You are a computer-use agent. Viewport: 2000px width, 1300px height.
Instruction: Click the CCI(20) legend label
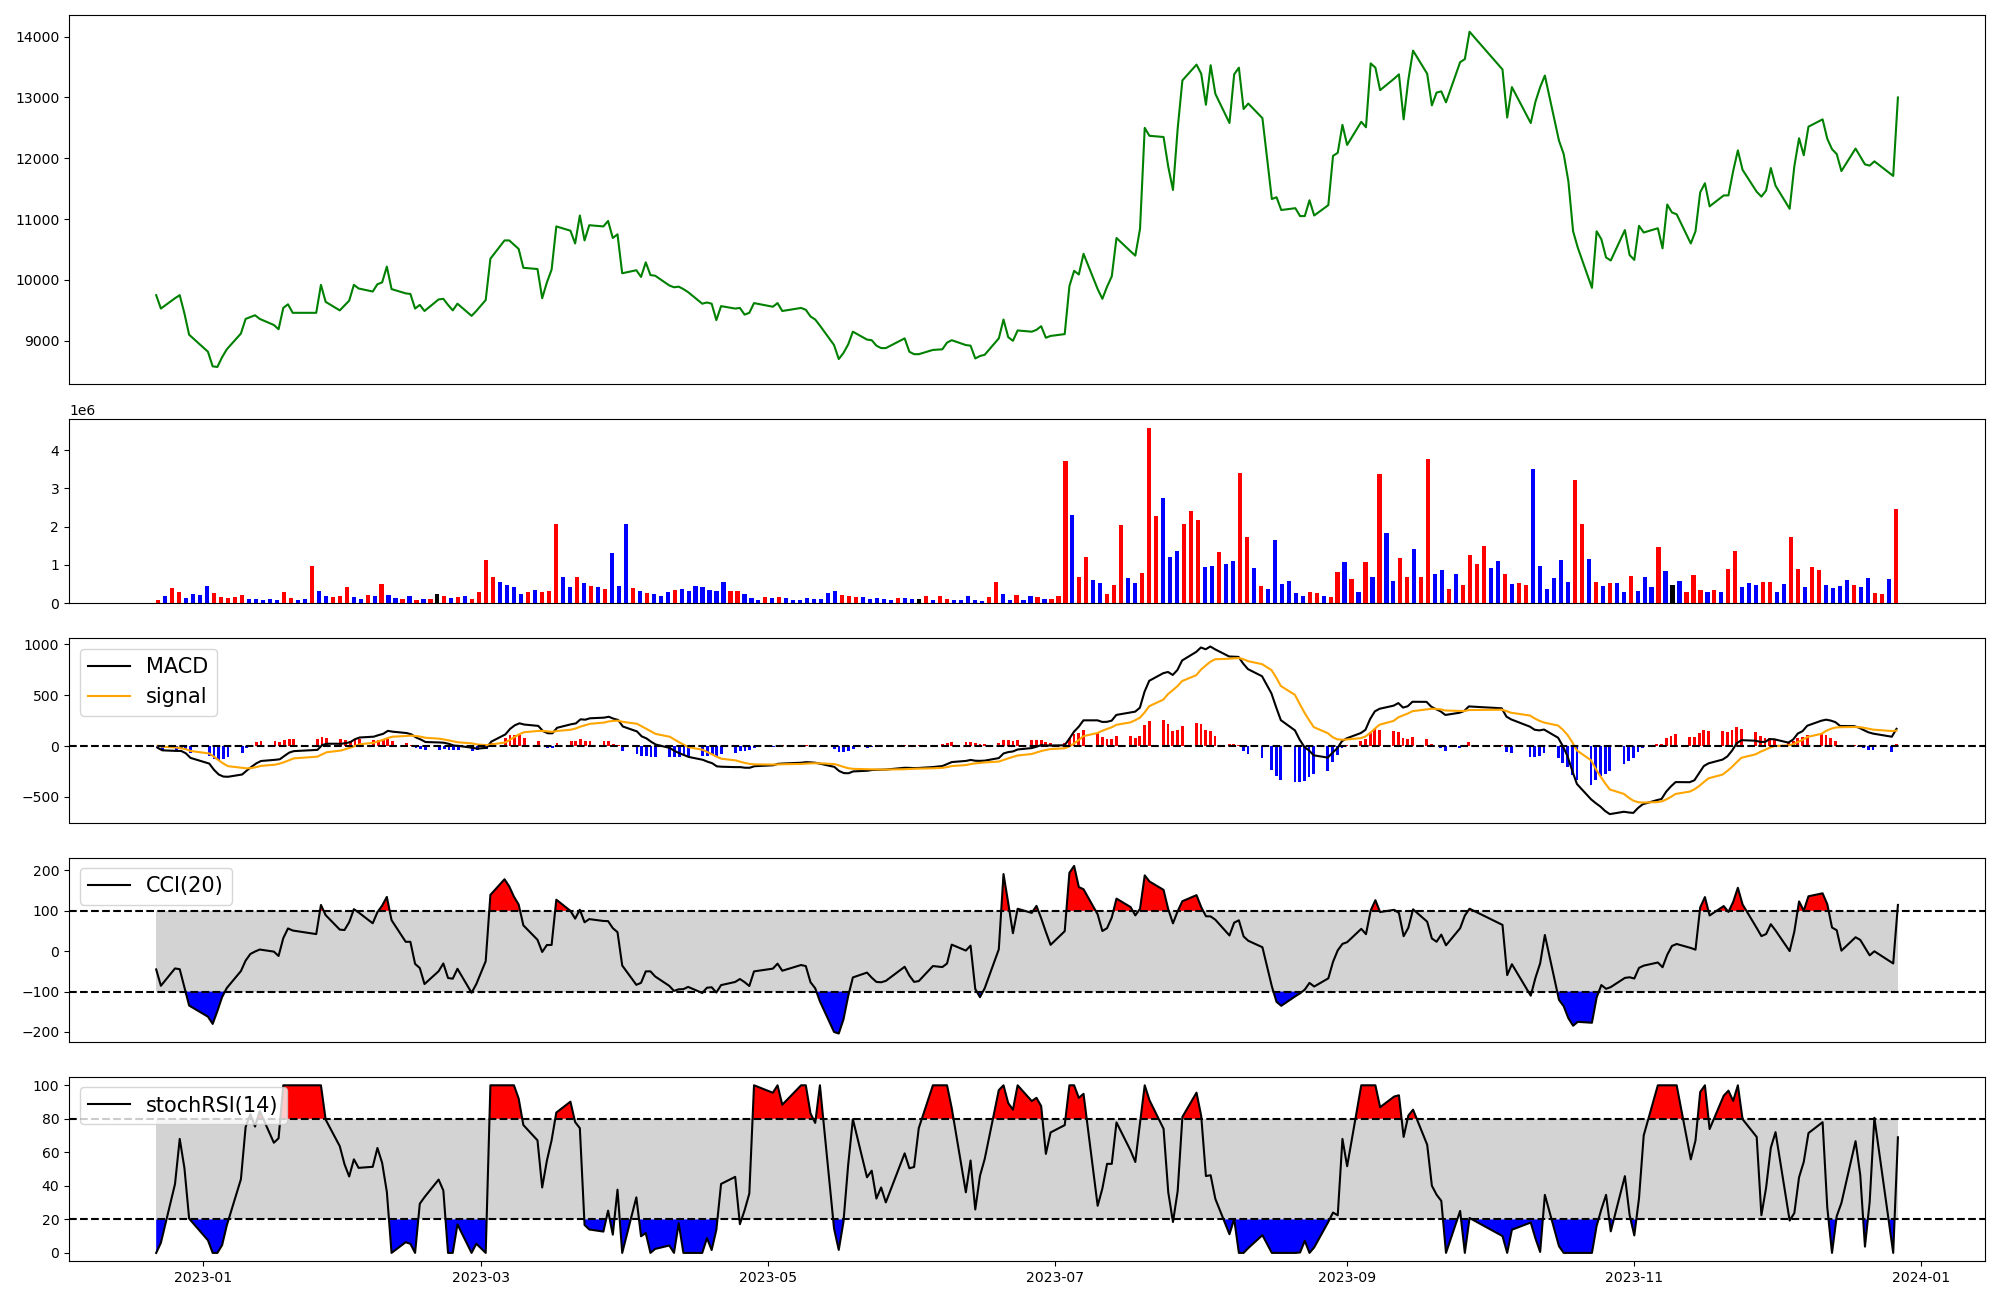point(184,885)
